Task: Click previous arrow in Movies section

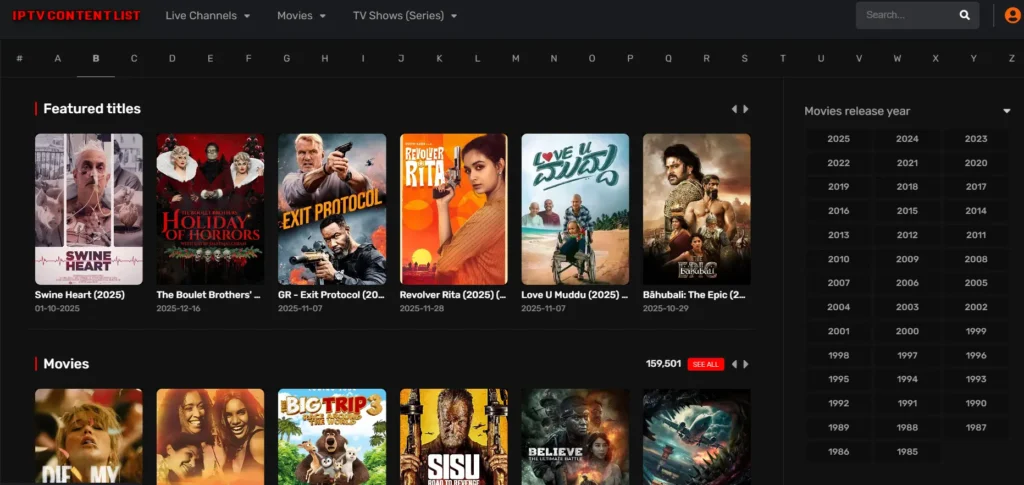Action: pyautogui.click(x=734, y=364)
